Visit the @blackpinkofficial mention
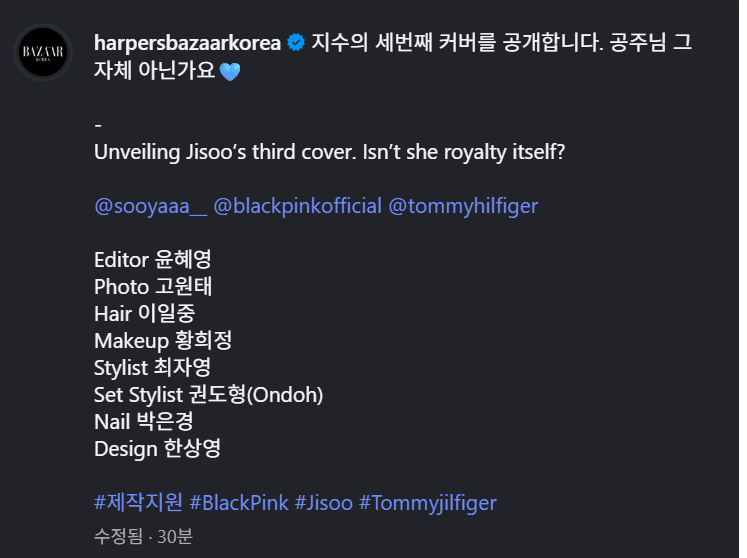 coord(297,206)
